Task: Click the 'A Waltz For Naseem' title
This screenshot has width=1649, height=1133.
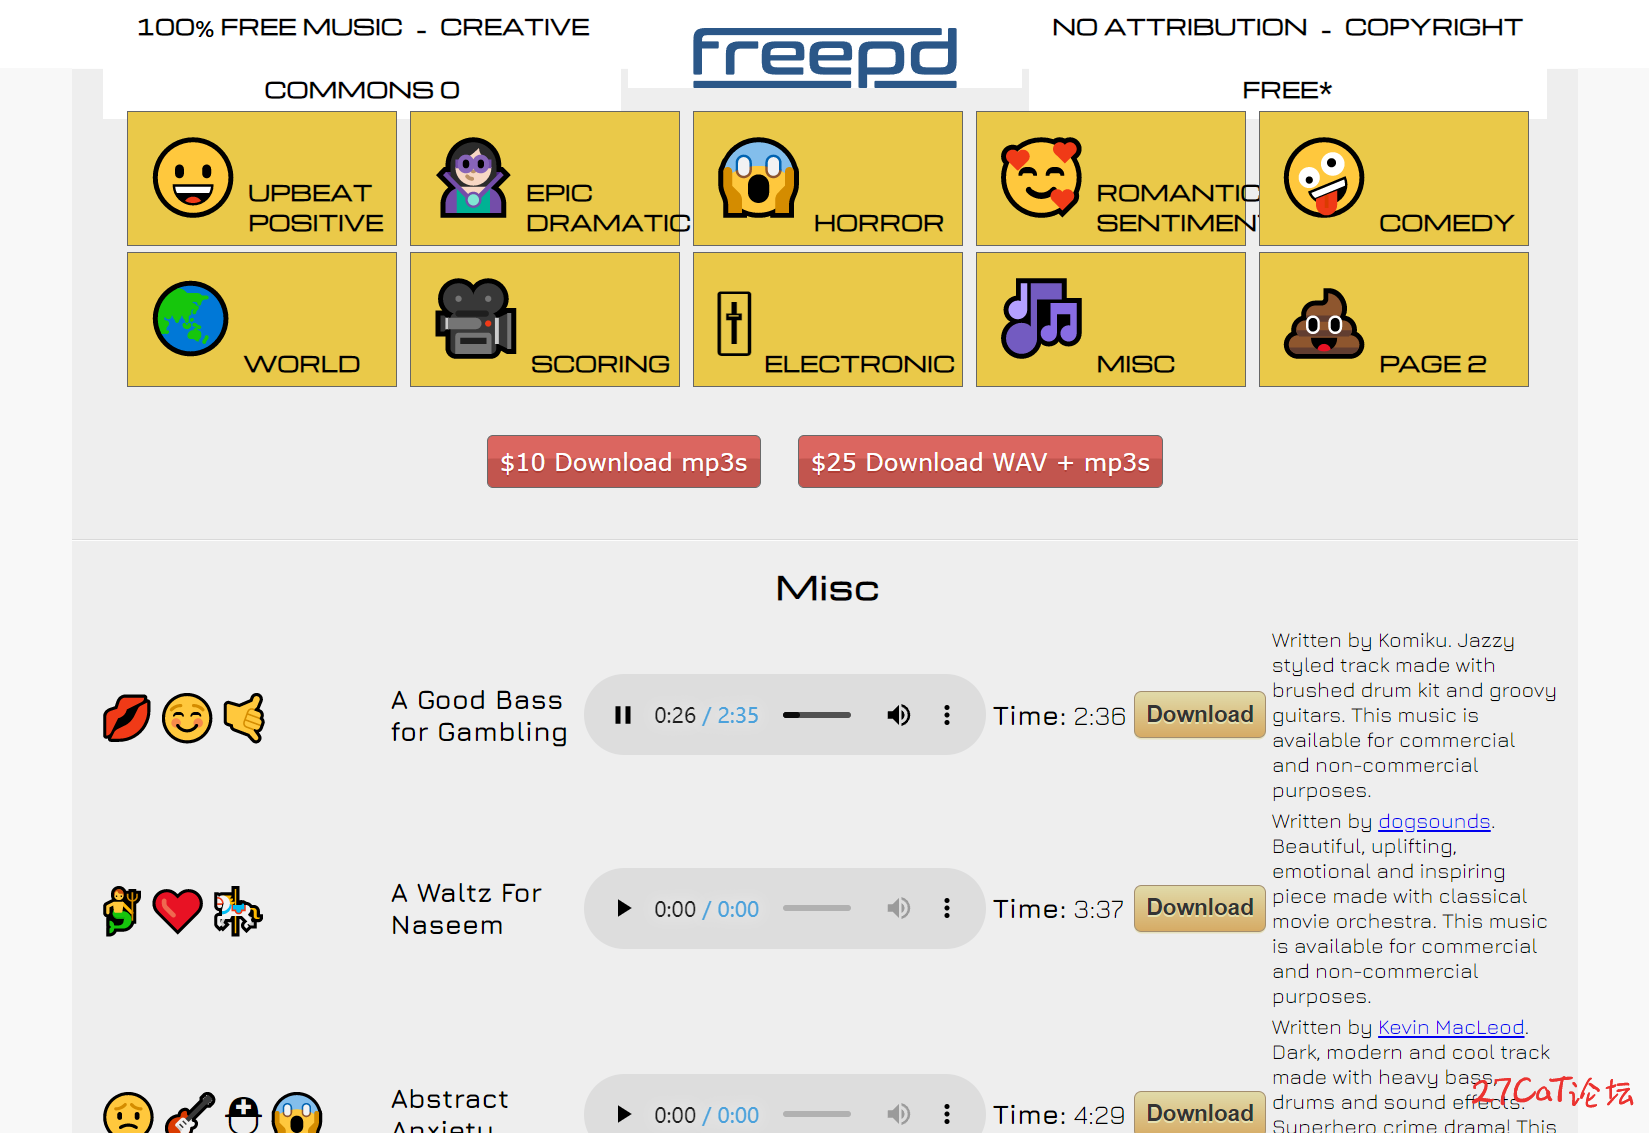Action: 466,909
